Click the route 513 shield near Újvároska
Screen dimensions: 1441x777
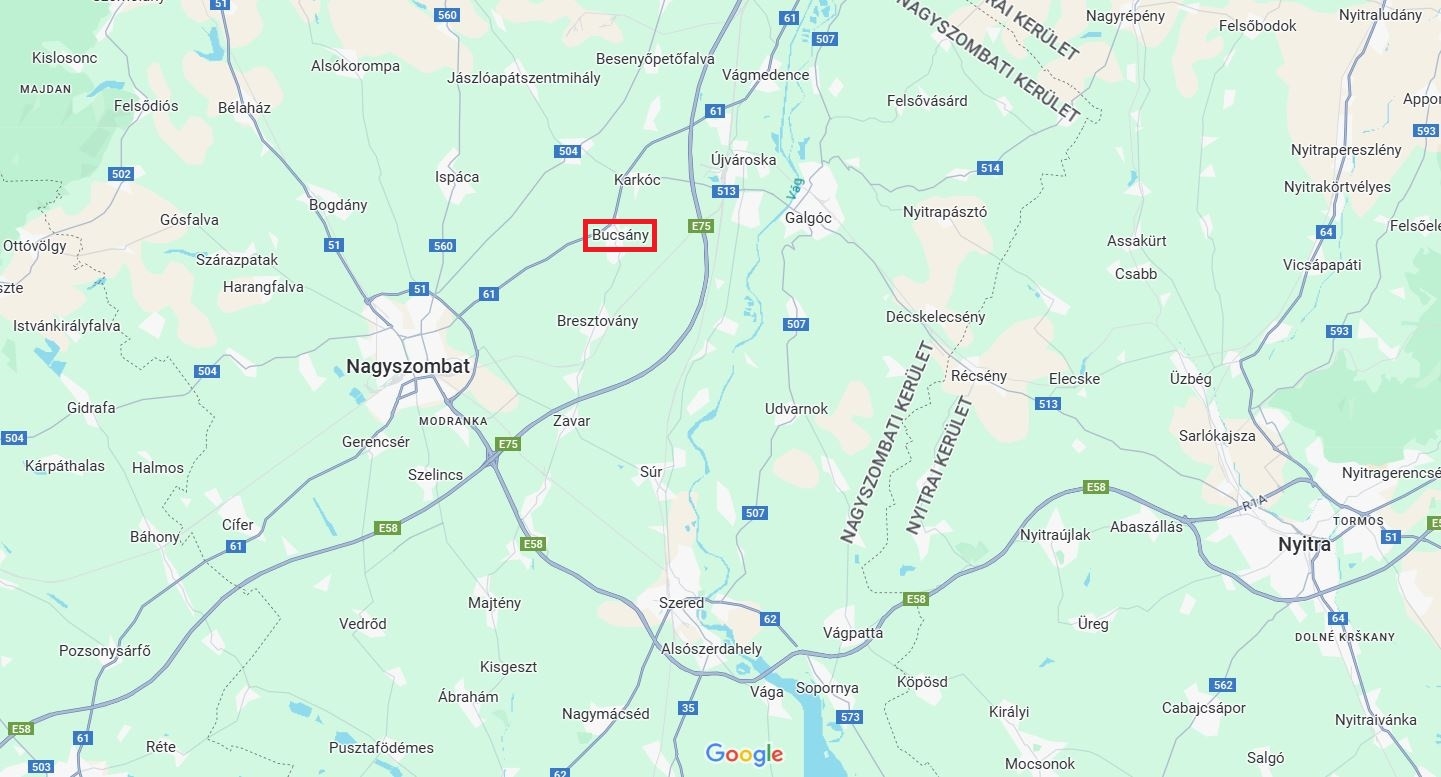(x=726, y=191)
